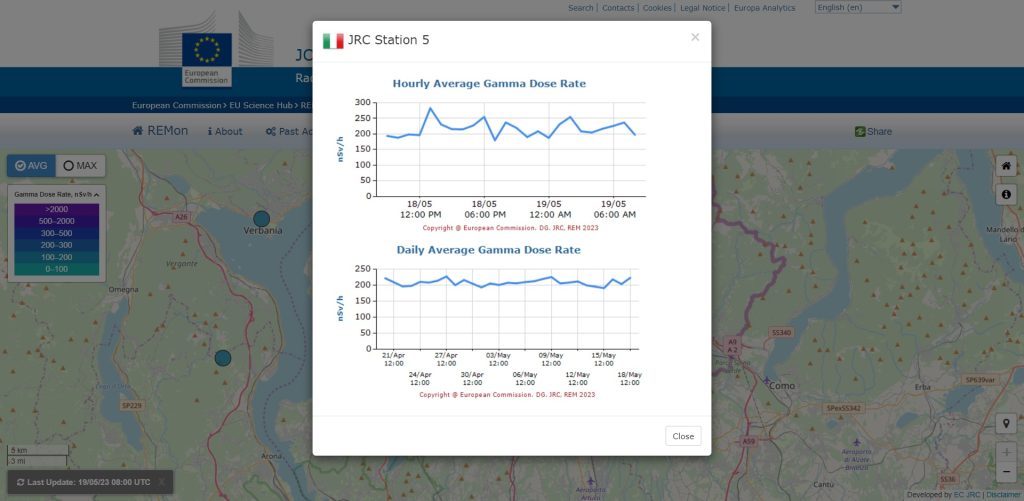Click European Commission breadcrumb link

(176, 105)
